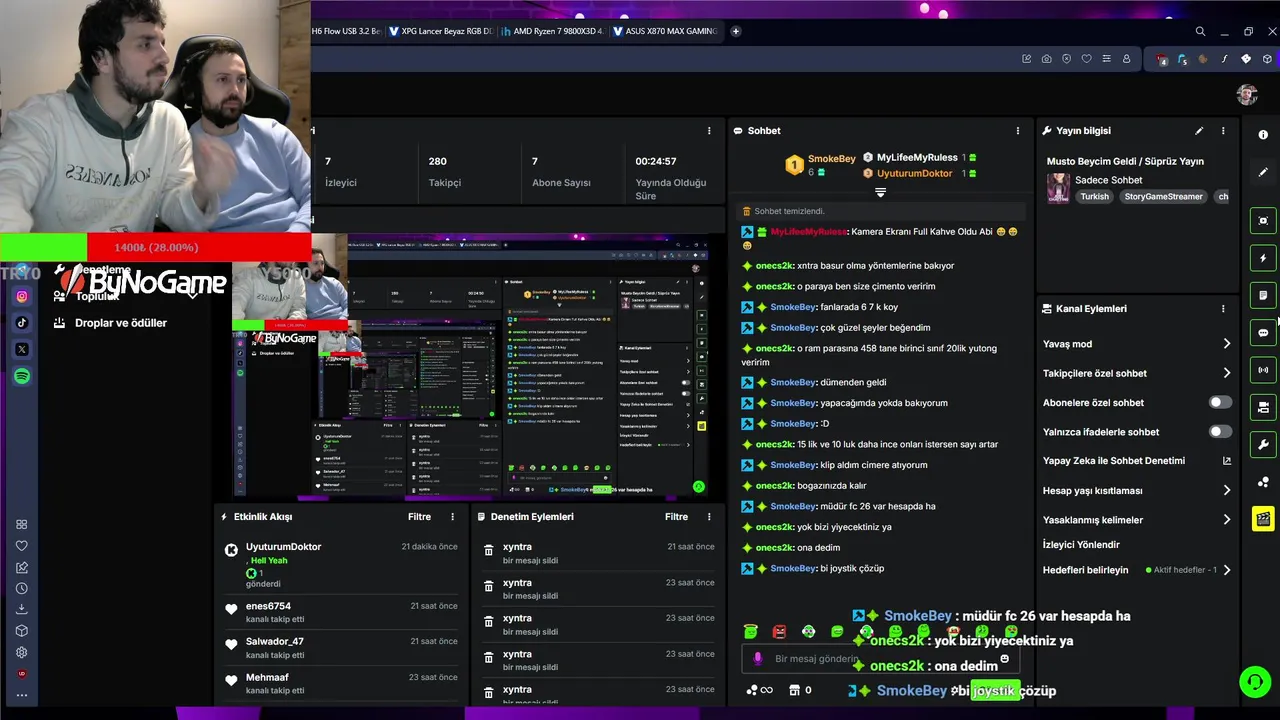The width and height of the screenshot is (1280, 720).
Task: Click the search icon in the browser title bar
Action: [x=1200, y=31]
